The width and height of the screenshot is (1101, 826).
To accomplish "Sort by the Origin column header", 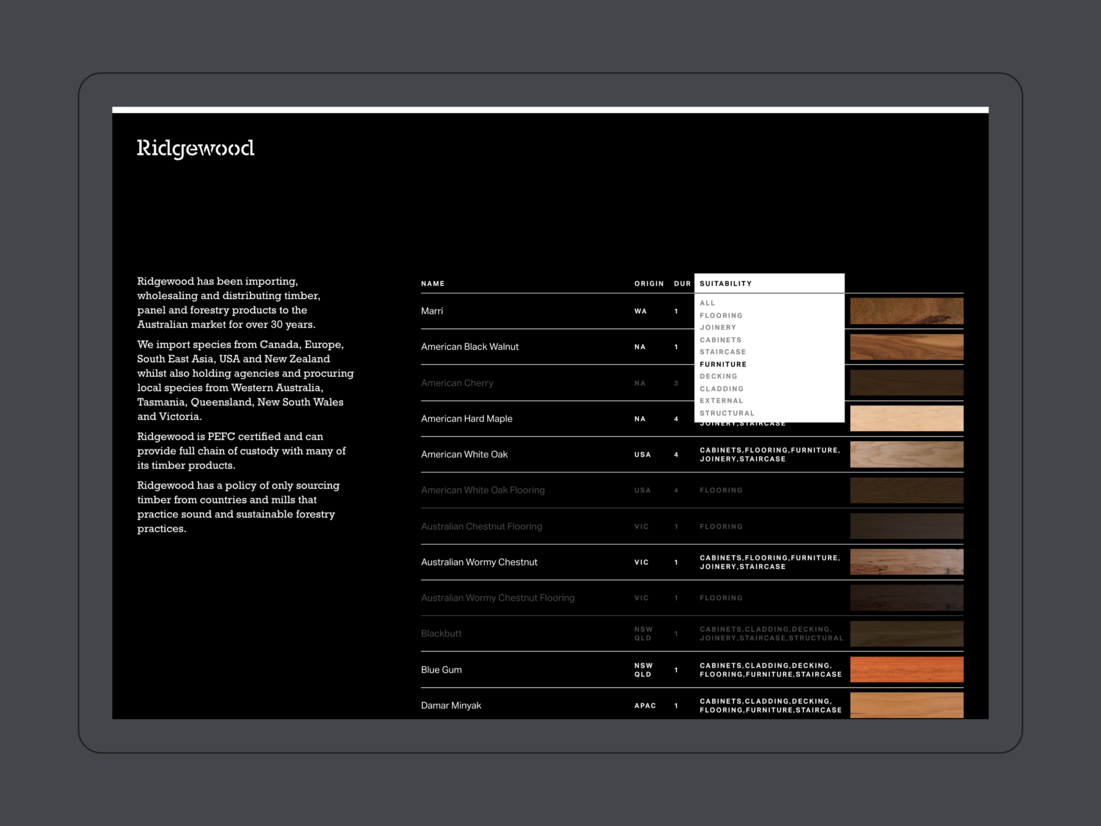I will (649, 284).
